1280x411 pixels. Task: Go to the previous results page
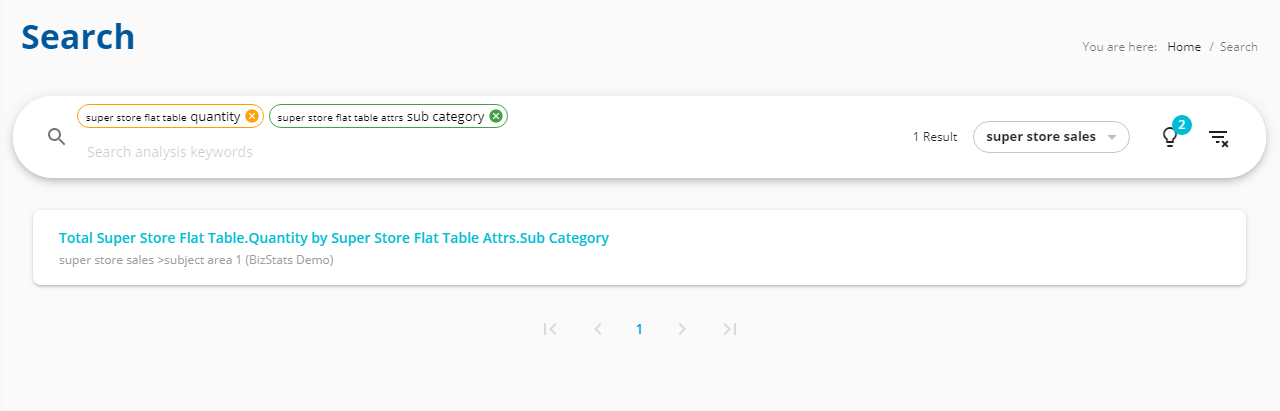click(598, 329)
